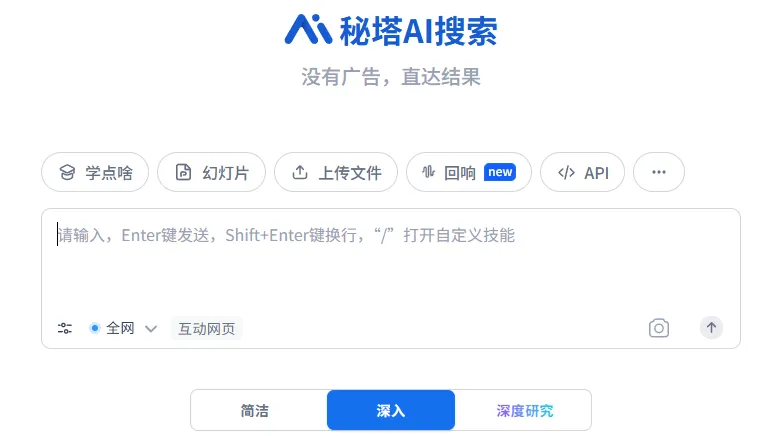Image resolution: width=770 pixels, height=436 pixels.
Task: Toggle the 互动网页 option
Action: point(207,328)
